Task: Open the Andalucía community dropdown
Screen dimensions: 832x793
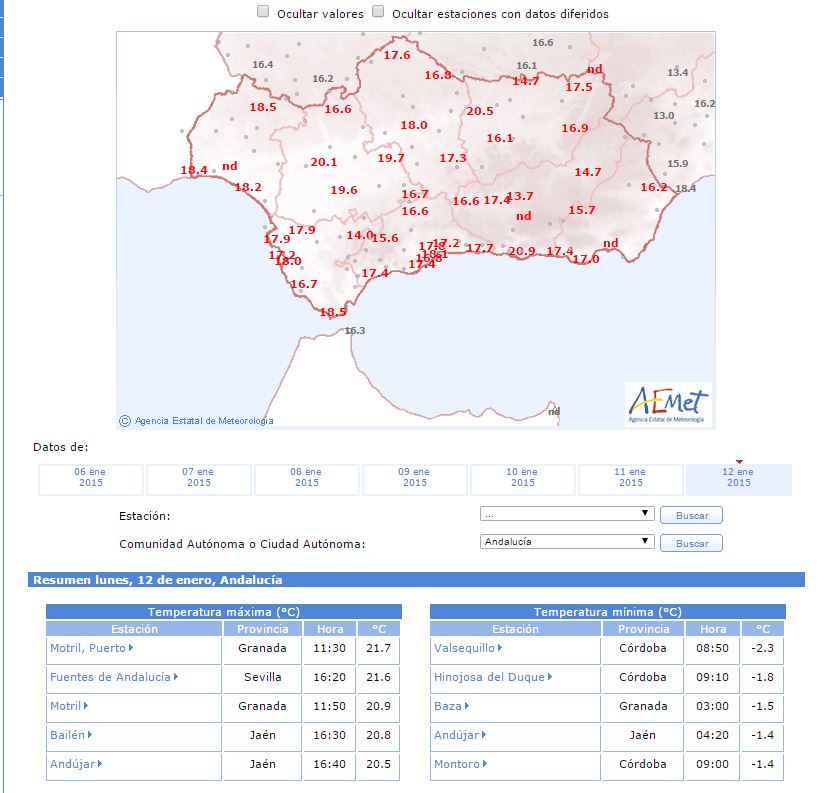Action: (566, 542)
